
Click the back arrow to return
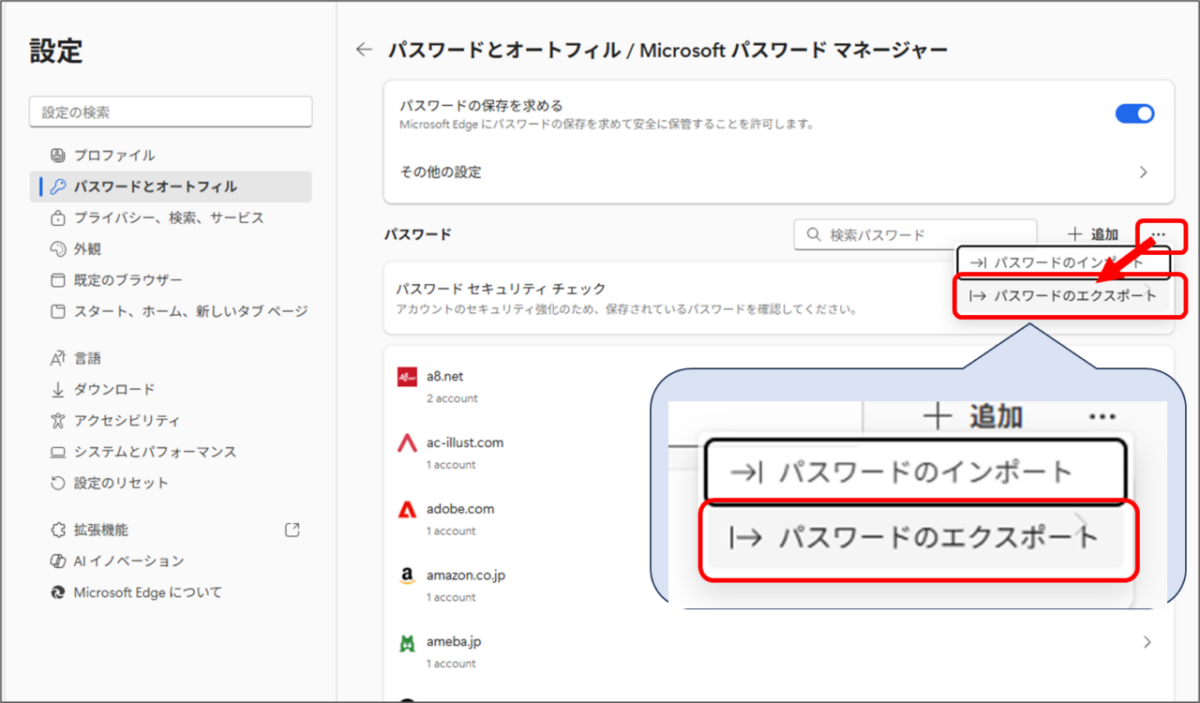point(364,49)
